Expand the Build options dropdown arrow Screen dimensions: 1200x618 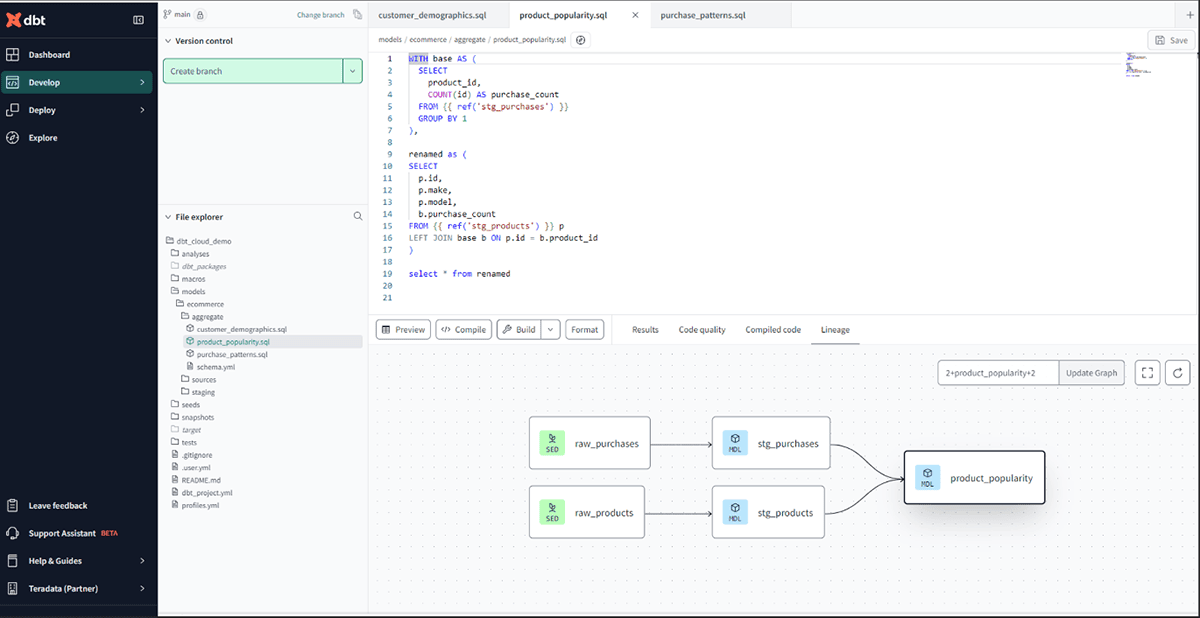click(x=550, y=330)
